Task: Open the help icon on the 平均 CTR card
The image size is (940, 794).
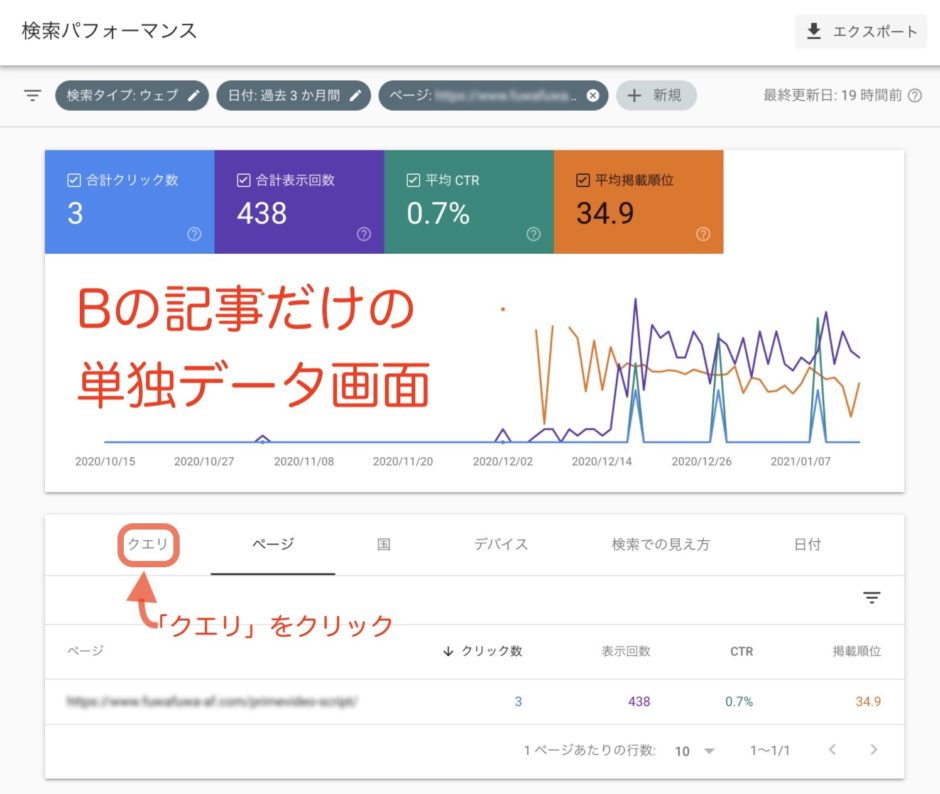Action: point(534,234)
